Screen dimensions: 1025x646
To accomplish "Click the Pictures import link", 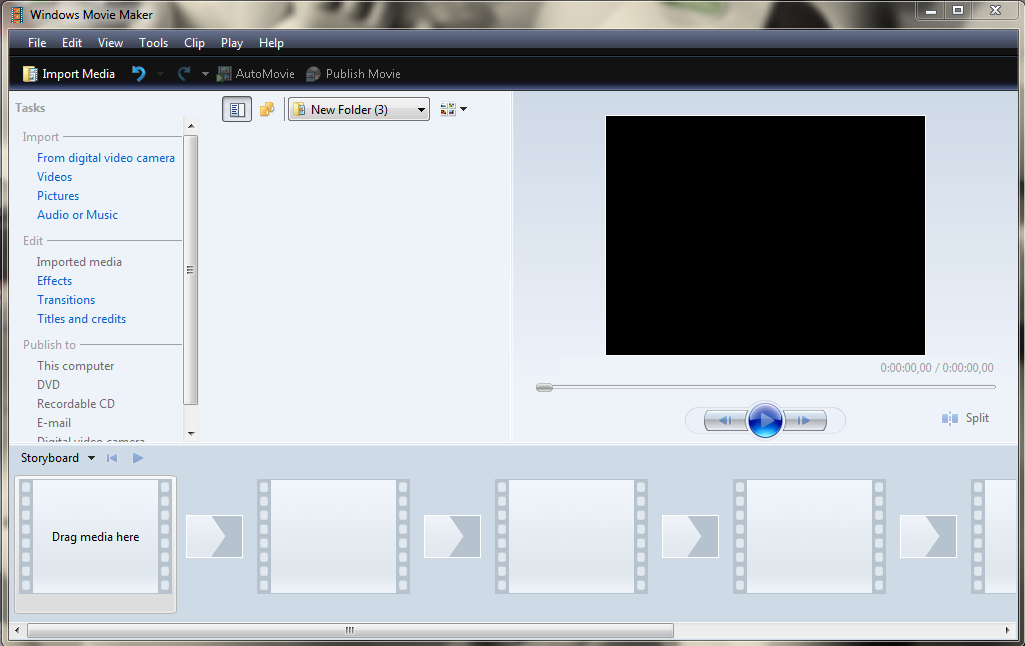I will [x=58, y=196].
